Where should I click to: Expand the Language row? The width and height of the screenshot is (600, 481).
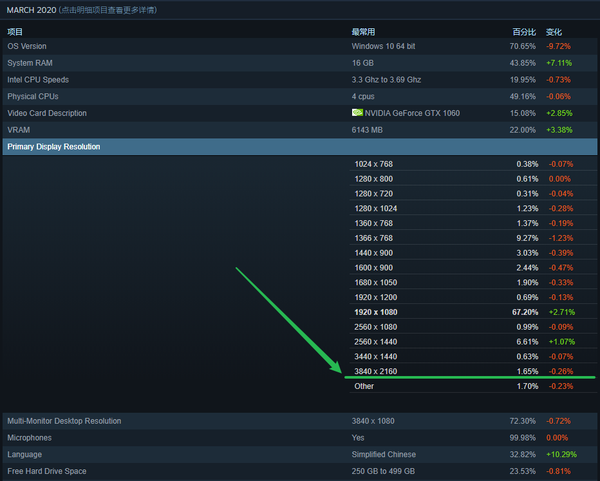click(x=26, y=454)
